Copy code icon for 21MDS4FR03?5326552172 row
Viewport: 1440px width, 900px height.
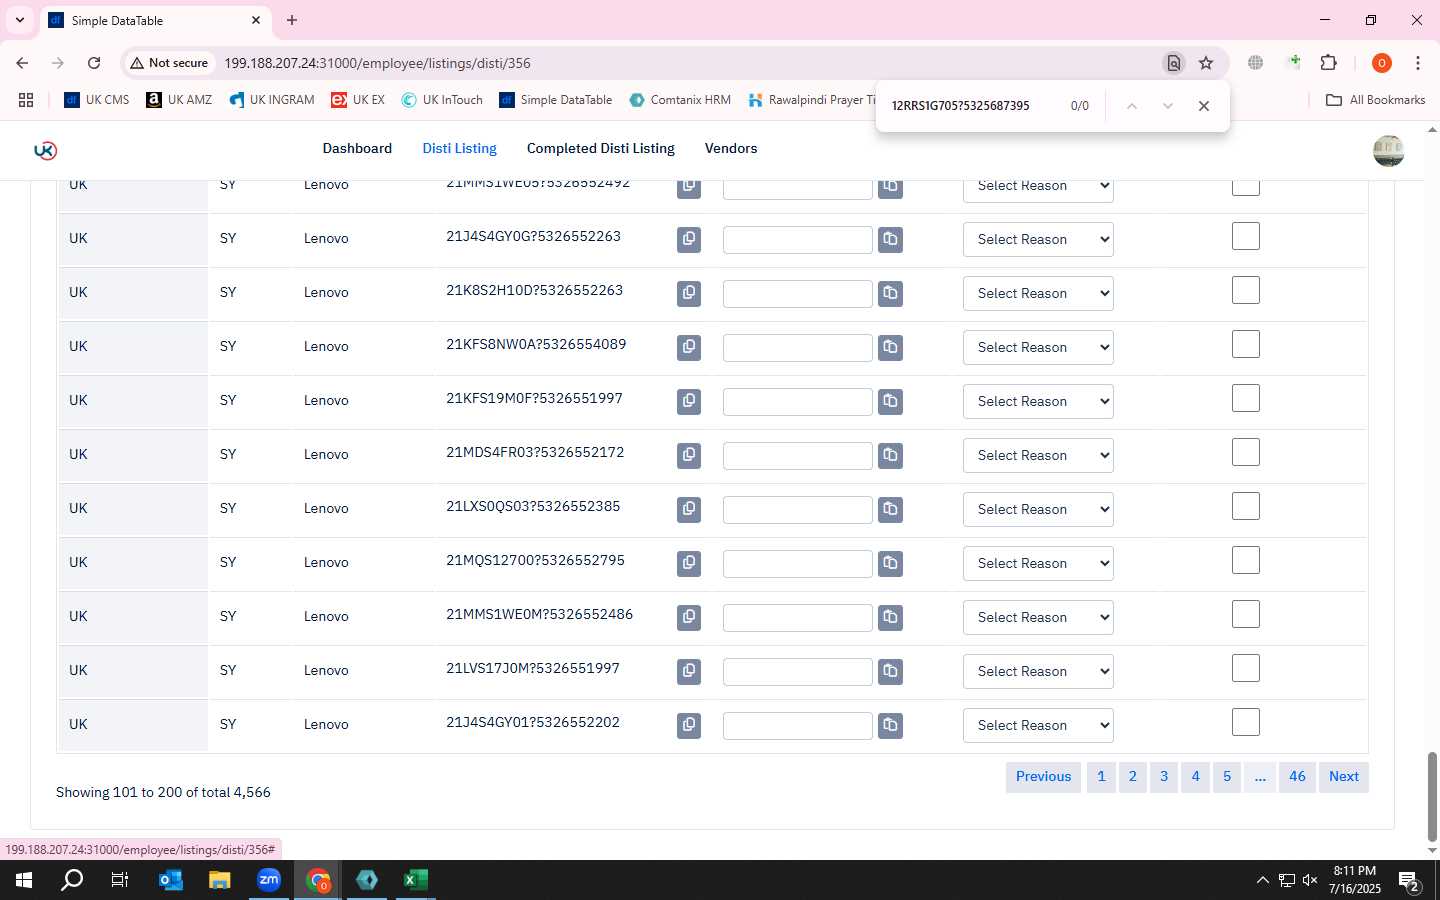pyautogui.click(x=689, y=455)
